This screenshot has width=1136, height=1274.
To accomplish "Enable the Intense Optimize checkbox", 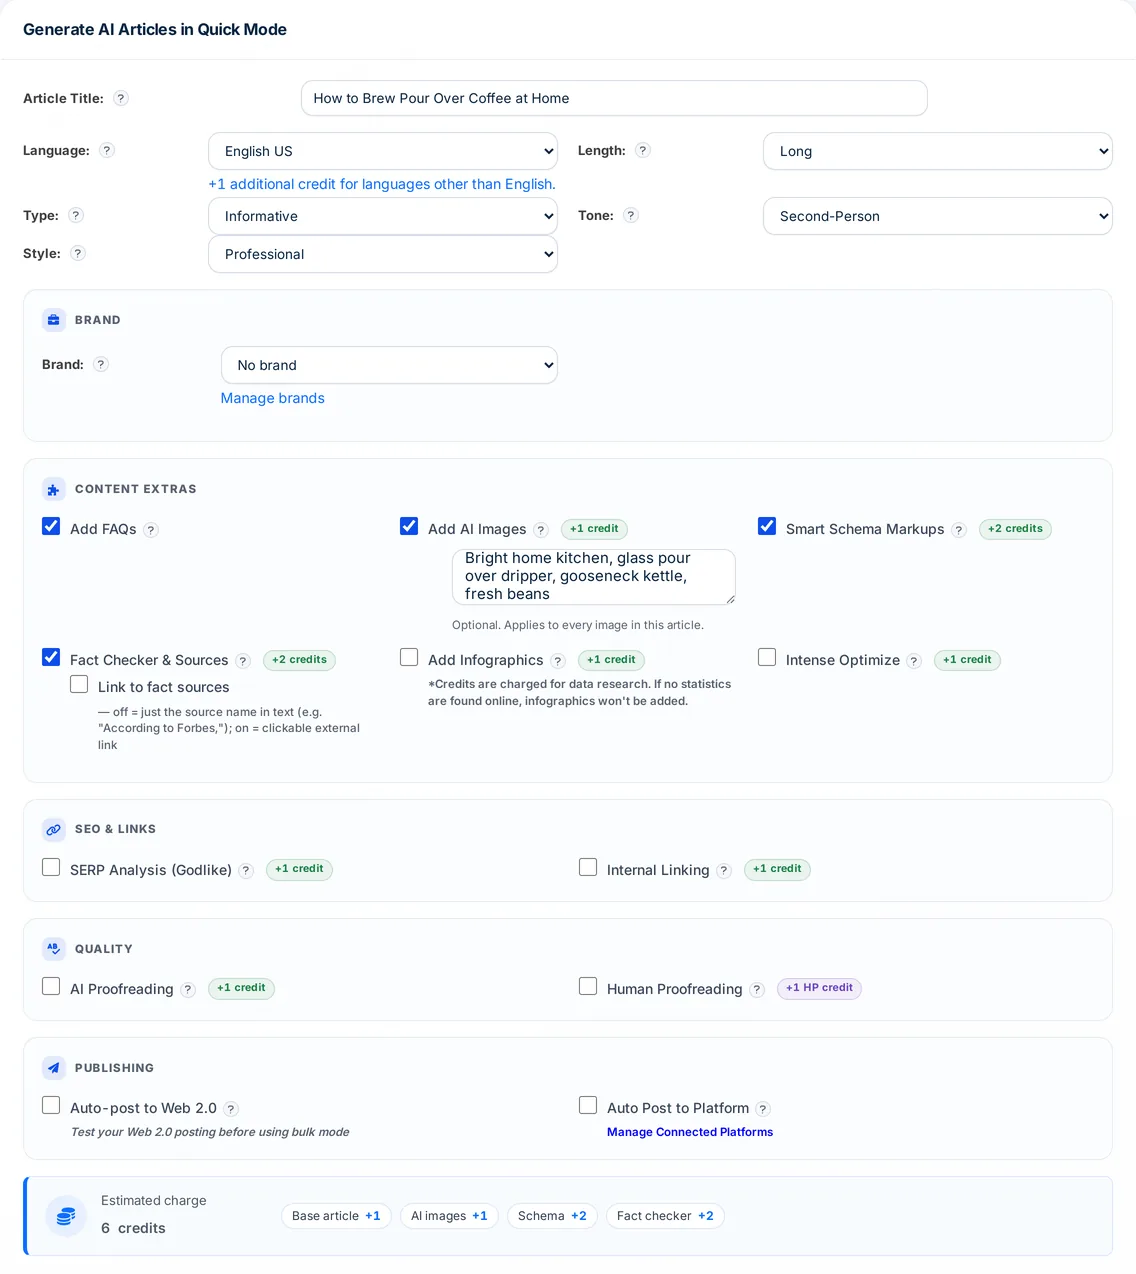I will 767,657.
